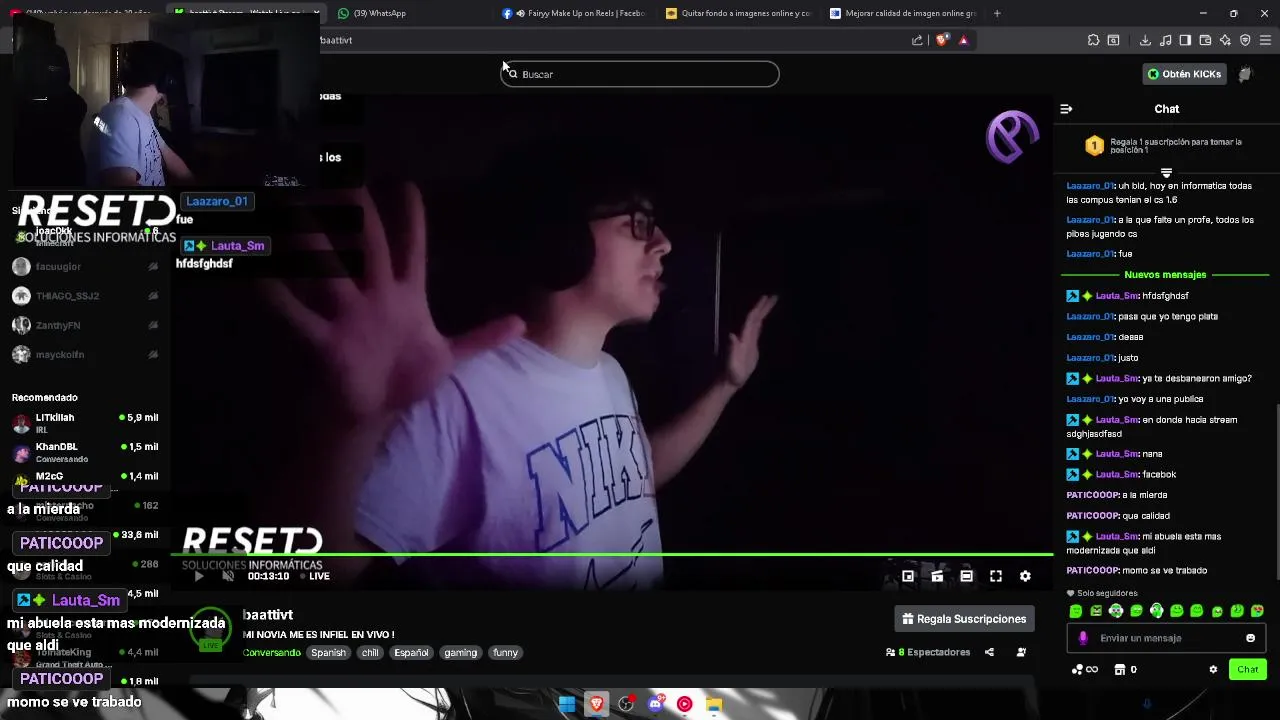Click the share page icon in address bar

tap(917, 40)
